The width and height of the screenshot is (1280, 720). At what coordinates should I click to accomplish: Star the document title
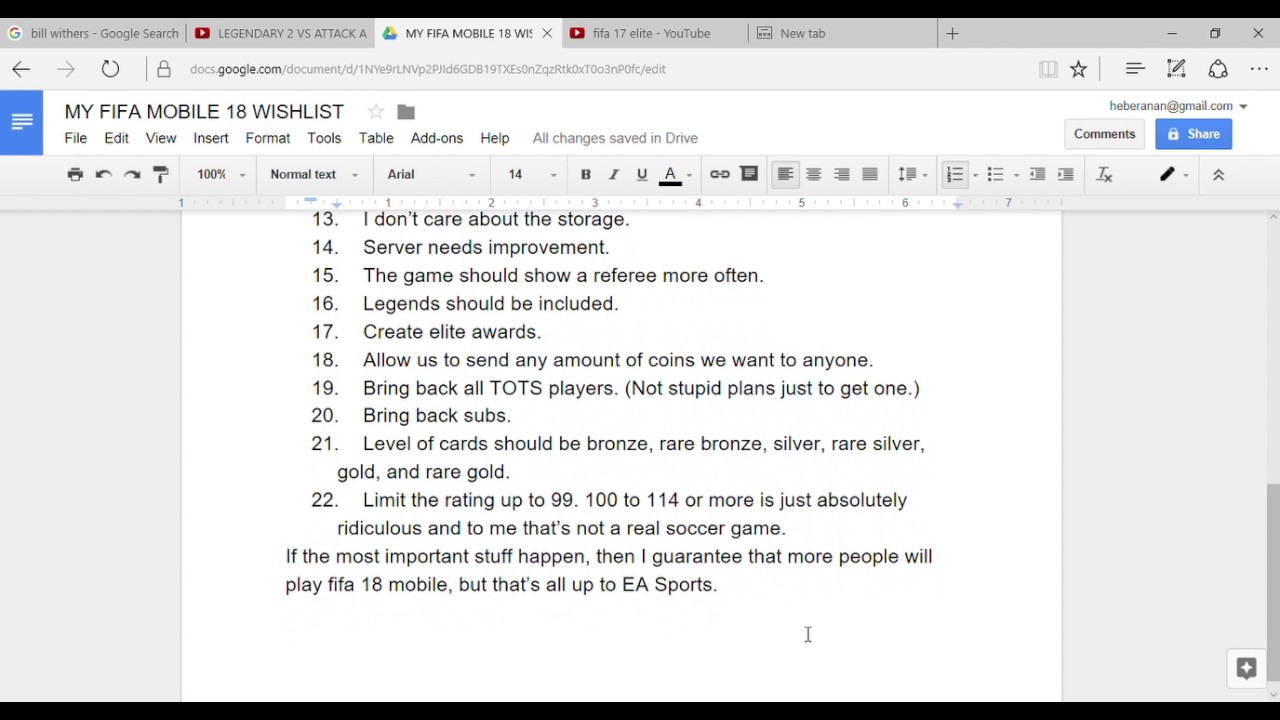click(x=375, y=112)
